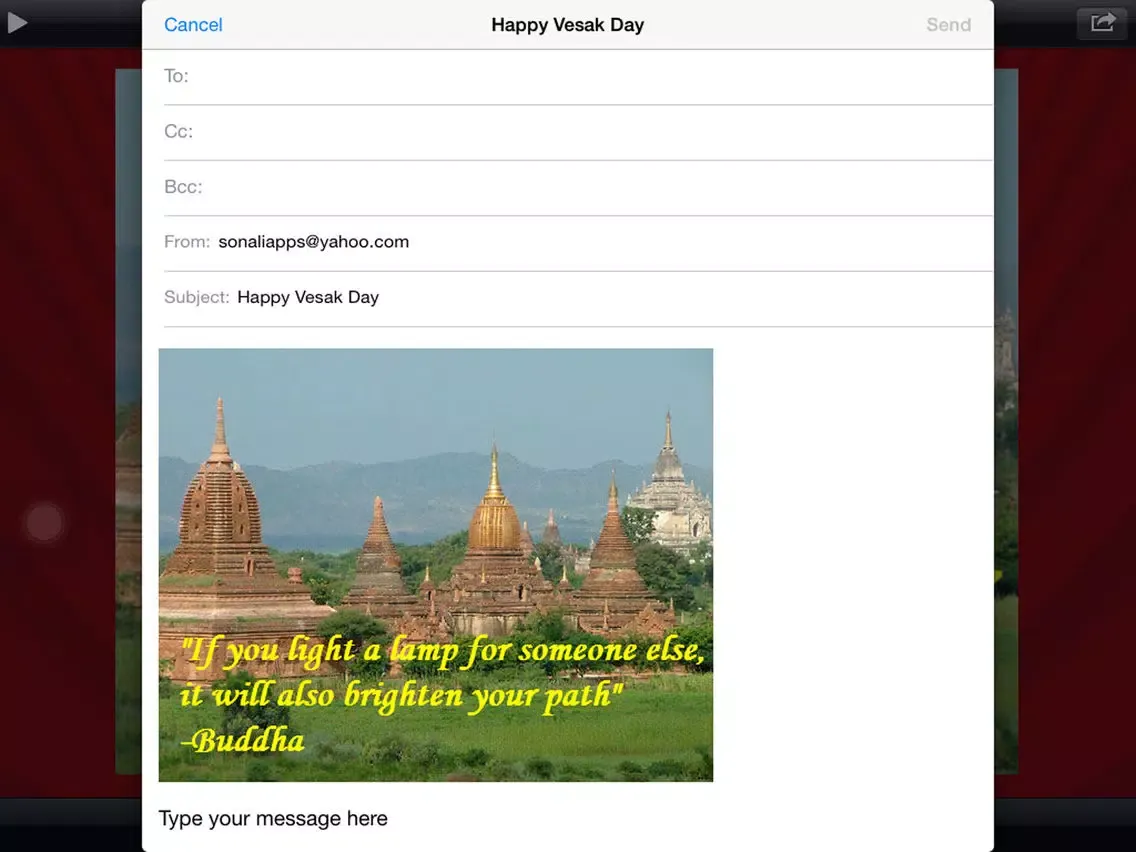The image size is (1136, 852).
Task: Tap the greyed-out Send button
Action: (948, 25)
